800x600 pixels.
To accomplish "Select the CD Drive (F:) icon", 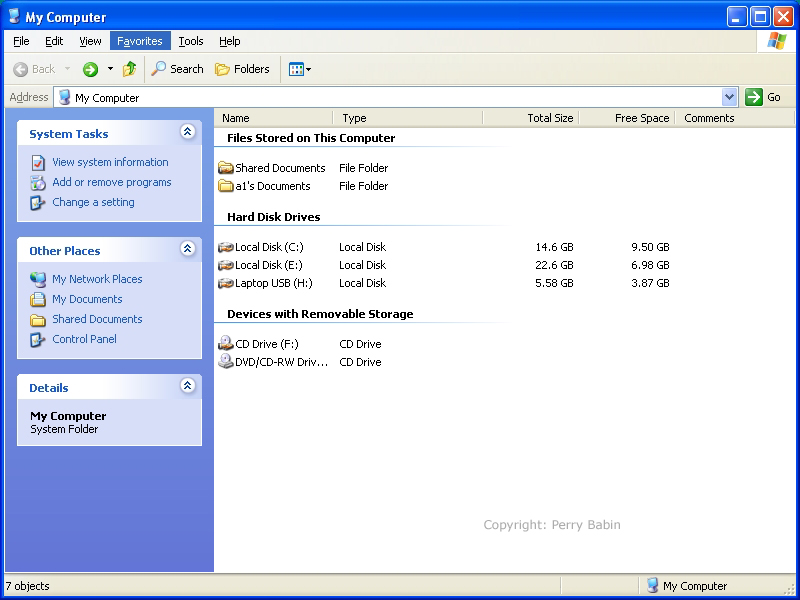I will click(226, 343).
